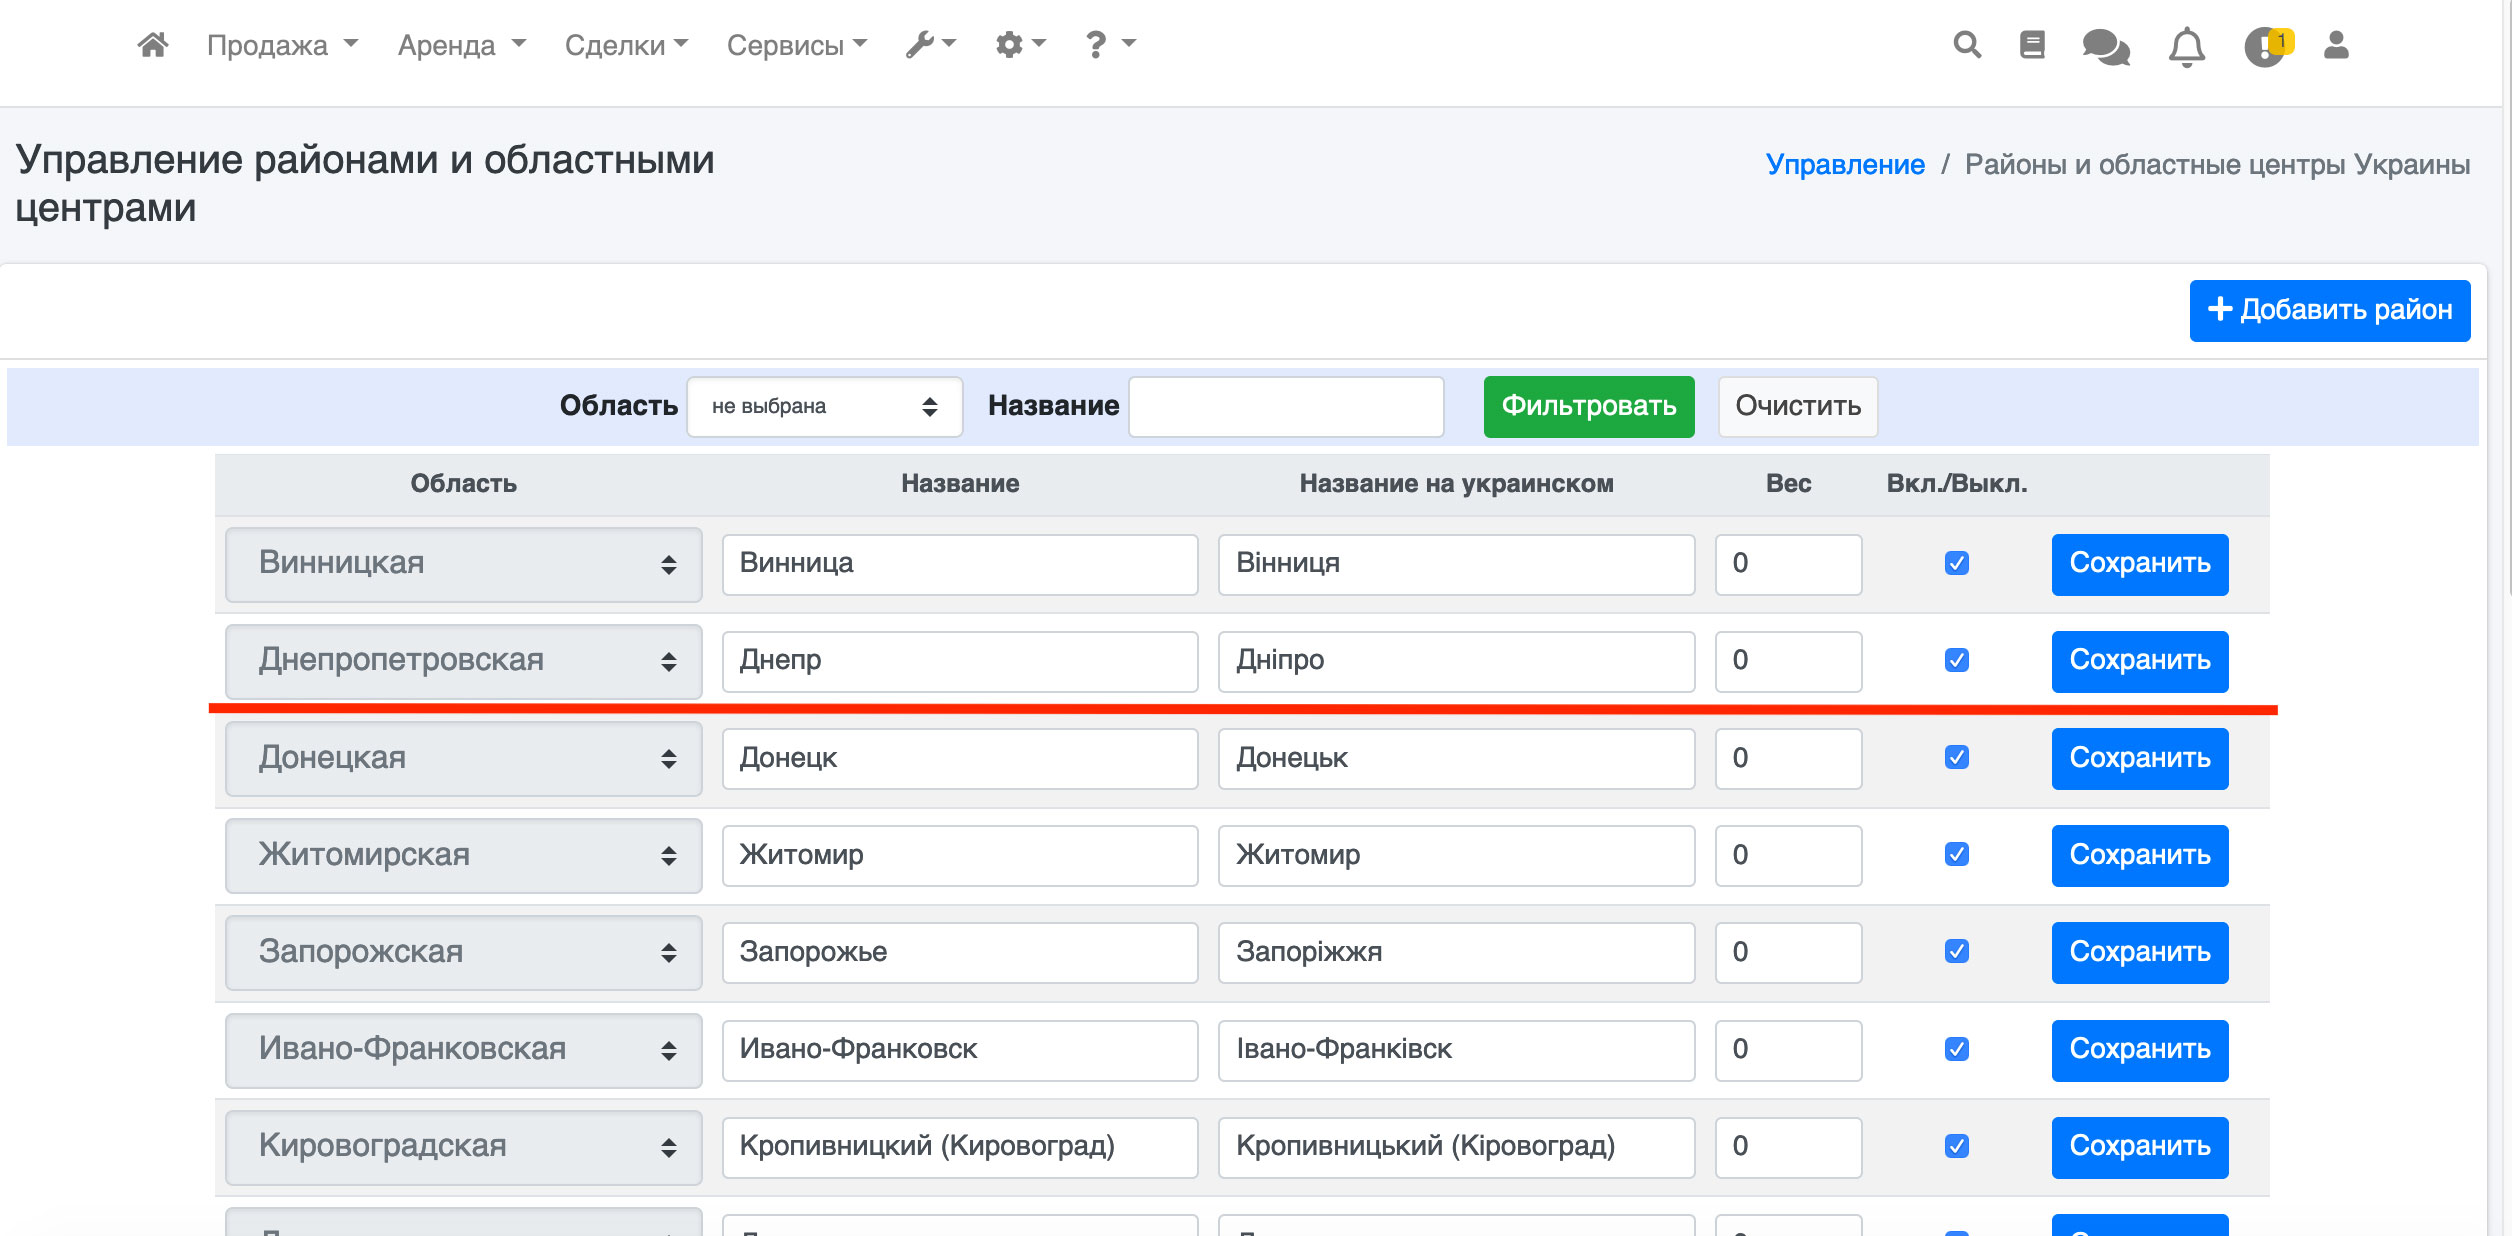Open the Сервисы menu

click(796, 45)
